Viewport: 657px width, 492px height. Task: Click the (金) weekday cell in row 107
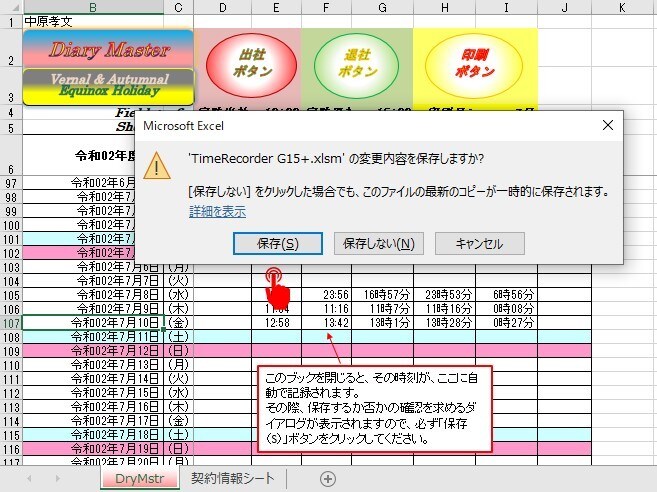[x=178, y=323]
